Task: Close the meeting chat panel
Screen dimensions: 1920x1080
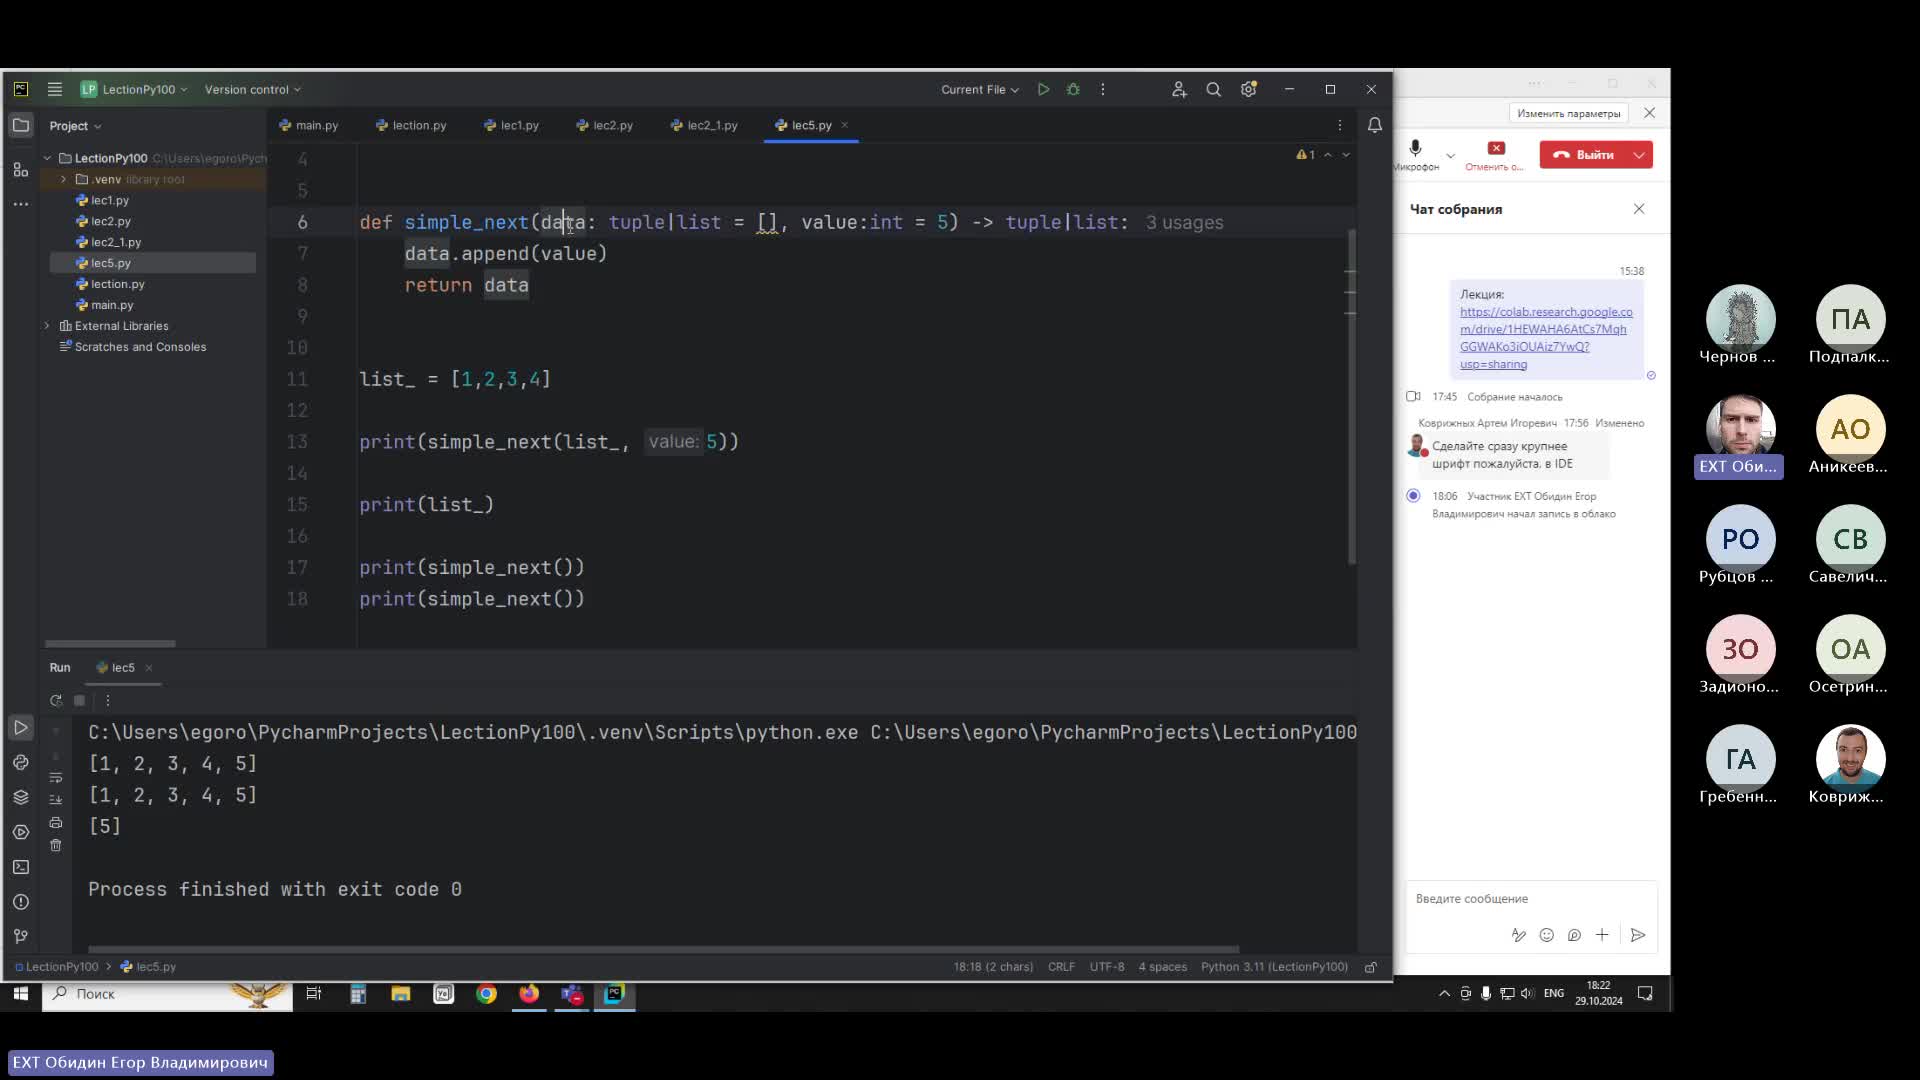Action: tap(1639, 209)
